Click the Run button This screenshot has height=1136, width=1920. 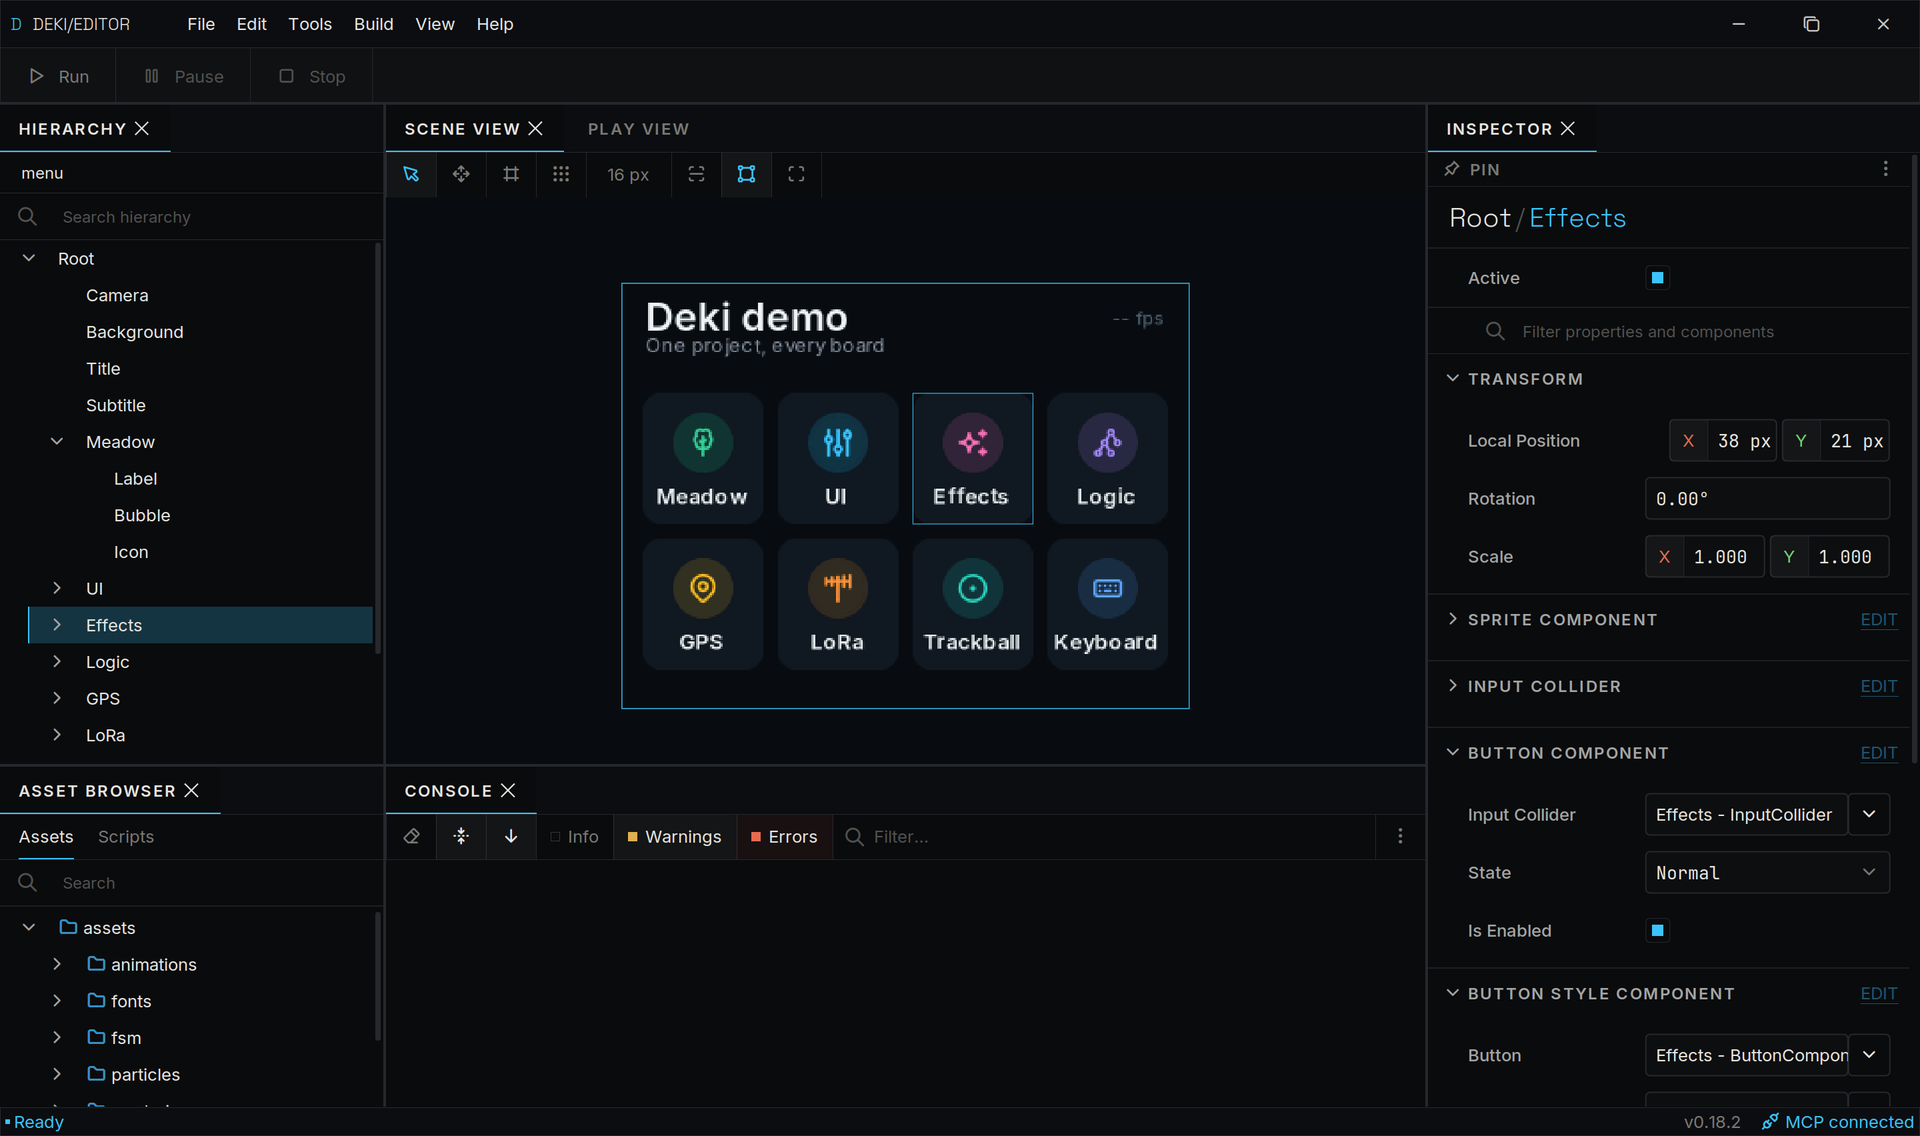pyautogui.click(x=59, y=76)
